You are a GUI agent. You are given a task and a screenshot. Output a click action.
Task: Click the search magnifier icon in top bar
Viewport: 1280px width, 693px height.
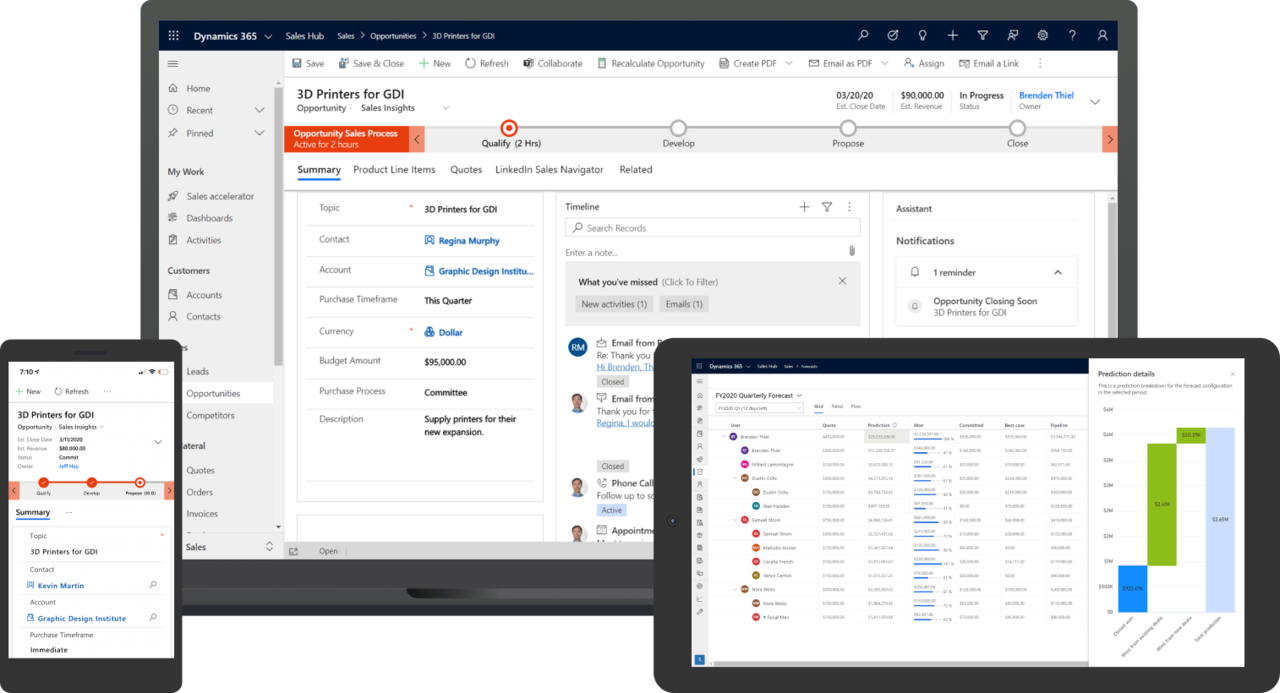(863, 35)
